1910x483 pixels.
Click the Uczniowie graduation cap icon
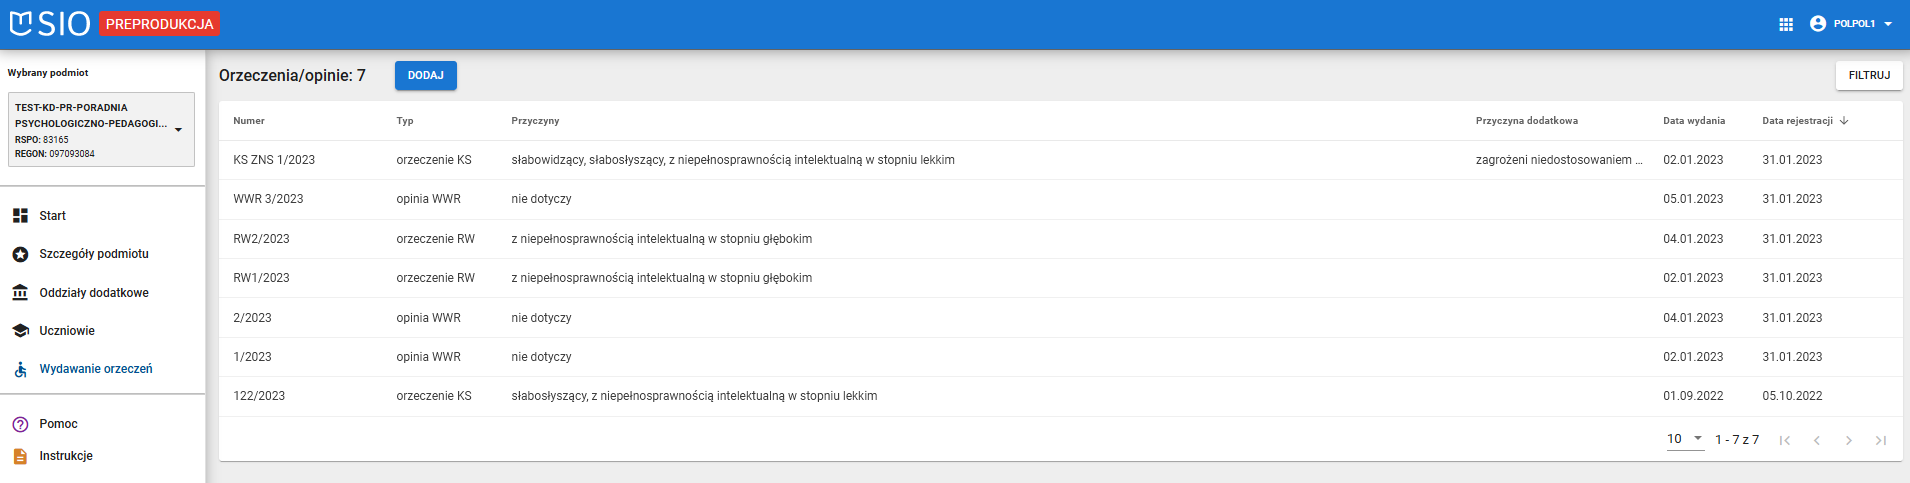pos(20,331)
